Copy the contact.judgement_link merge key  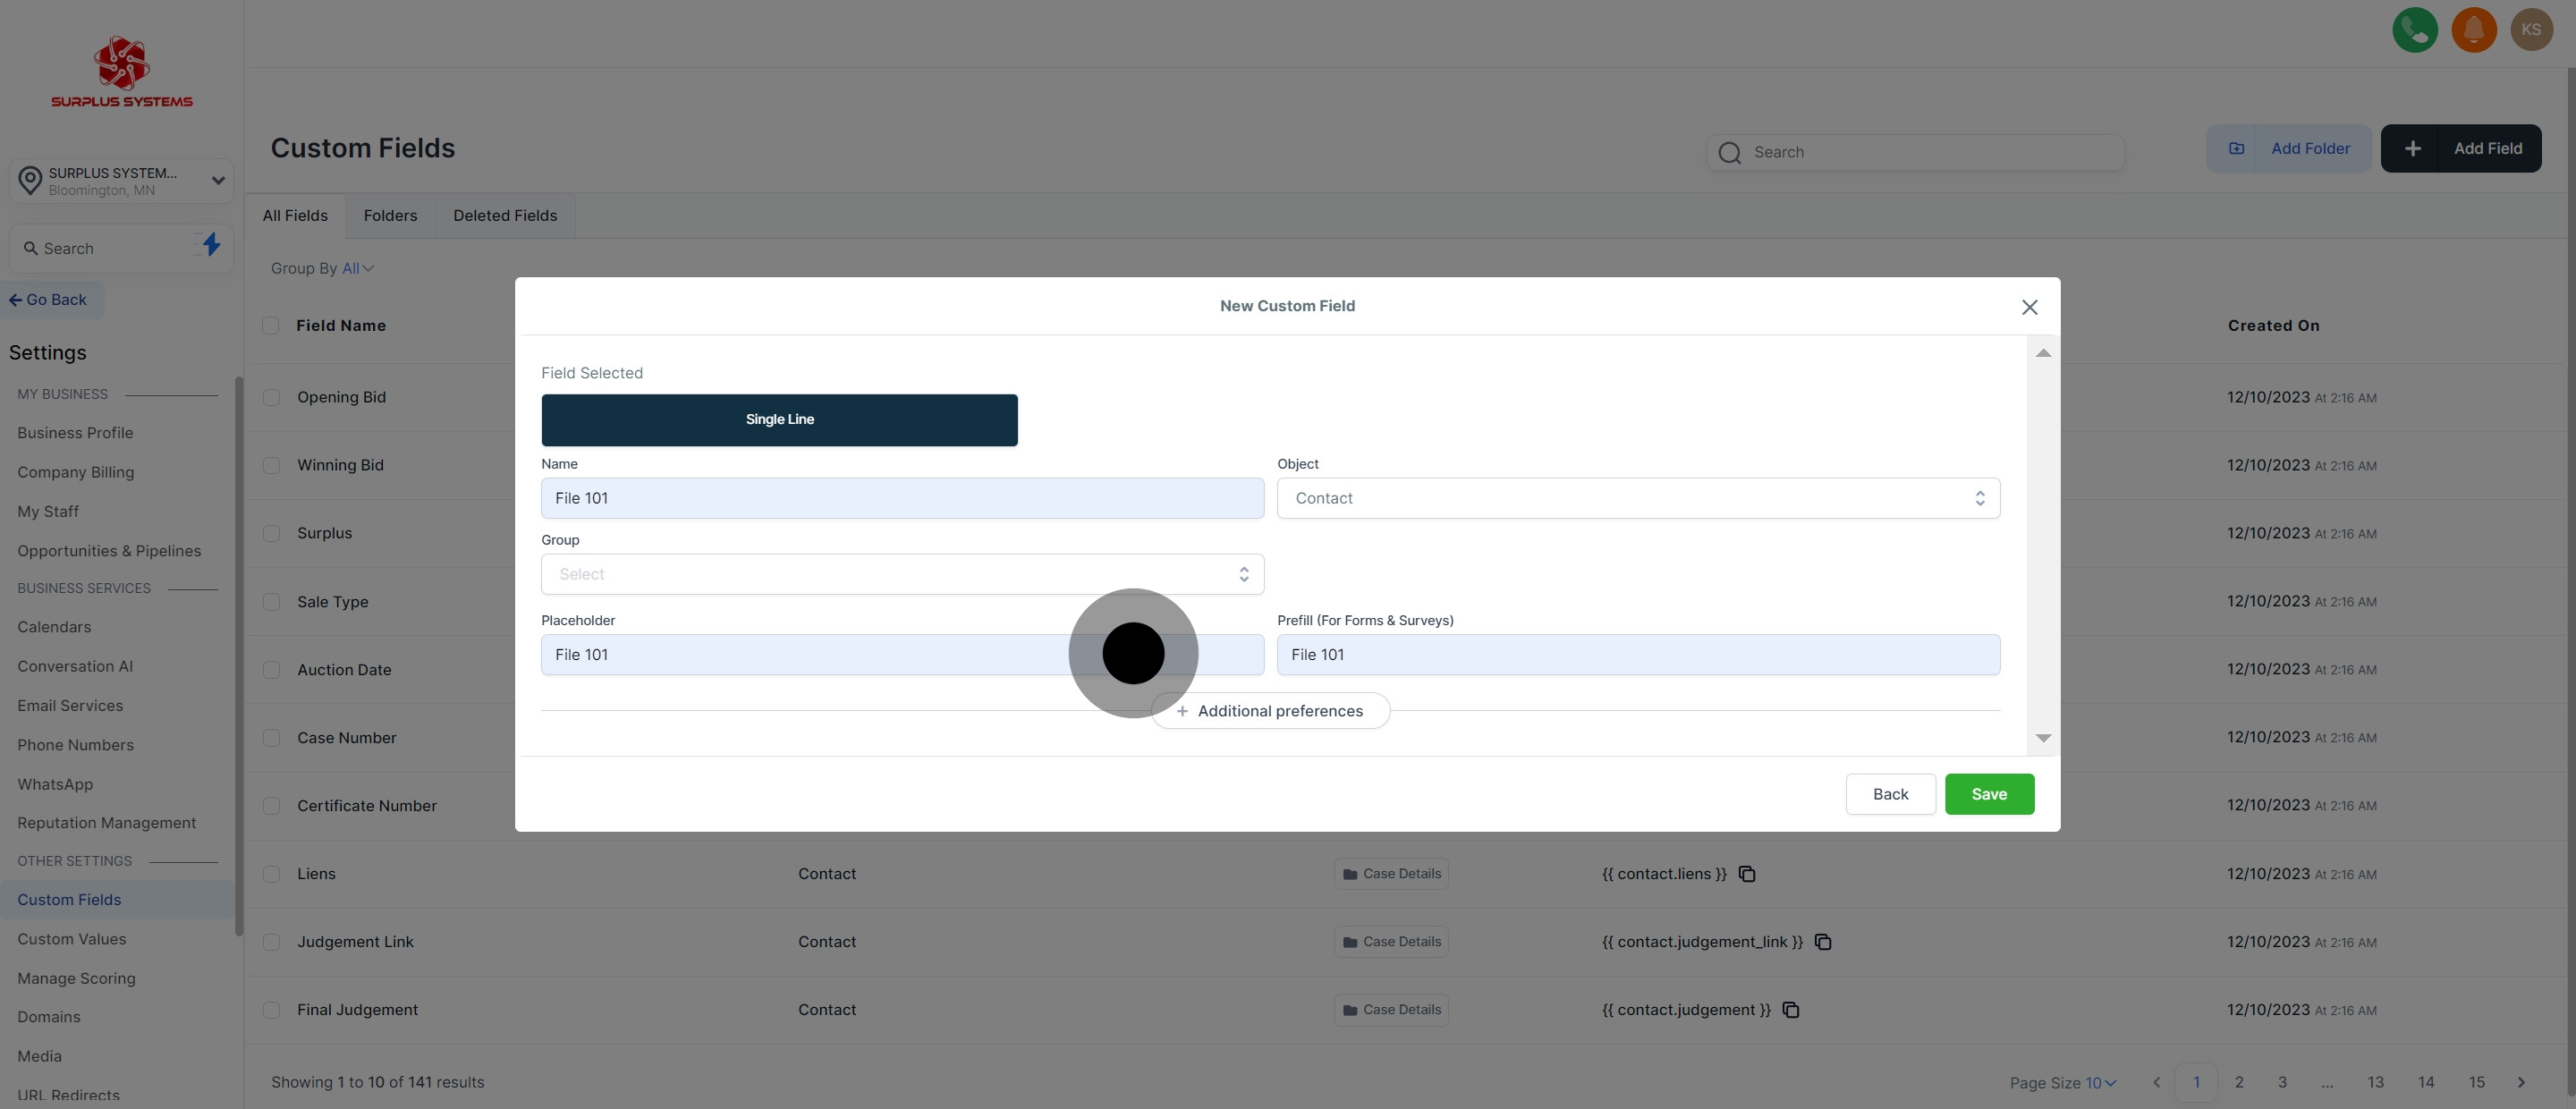pyautogui.click(x=1823, y=942)
